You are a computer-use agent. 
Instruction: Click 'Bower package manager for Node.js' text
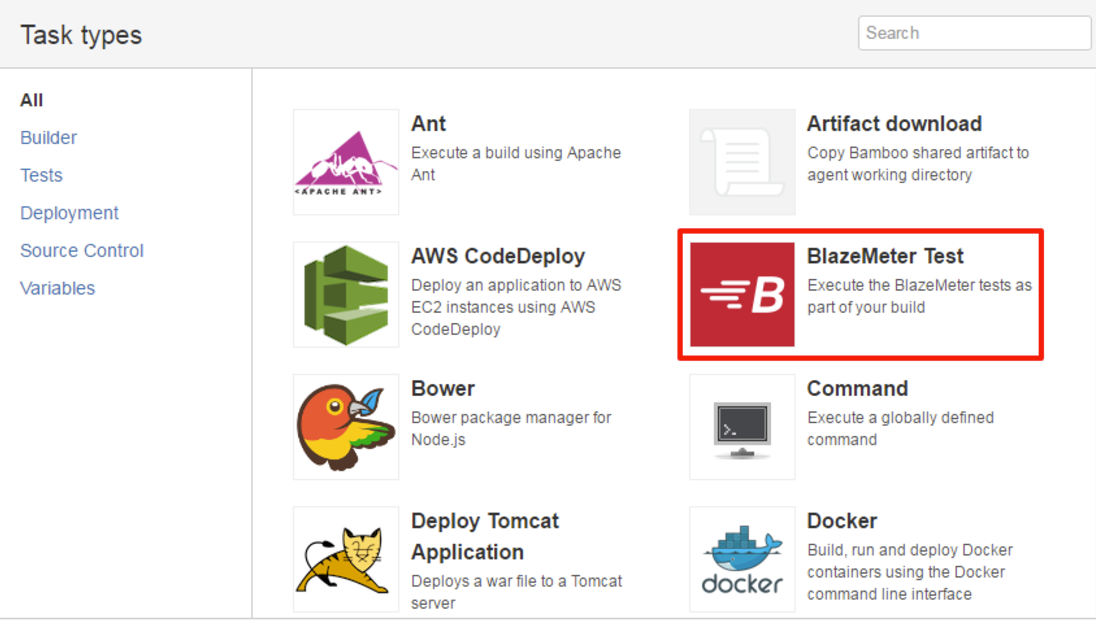pos(511,428)
